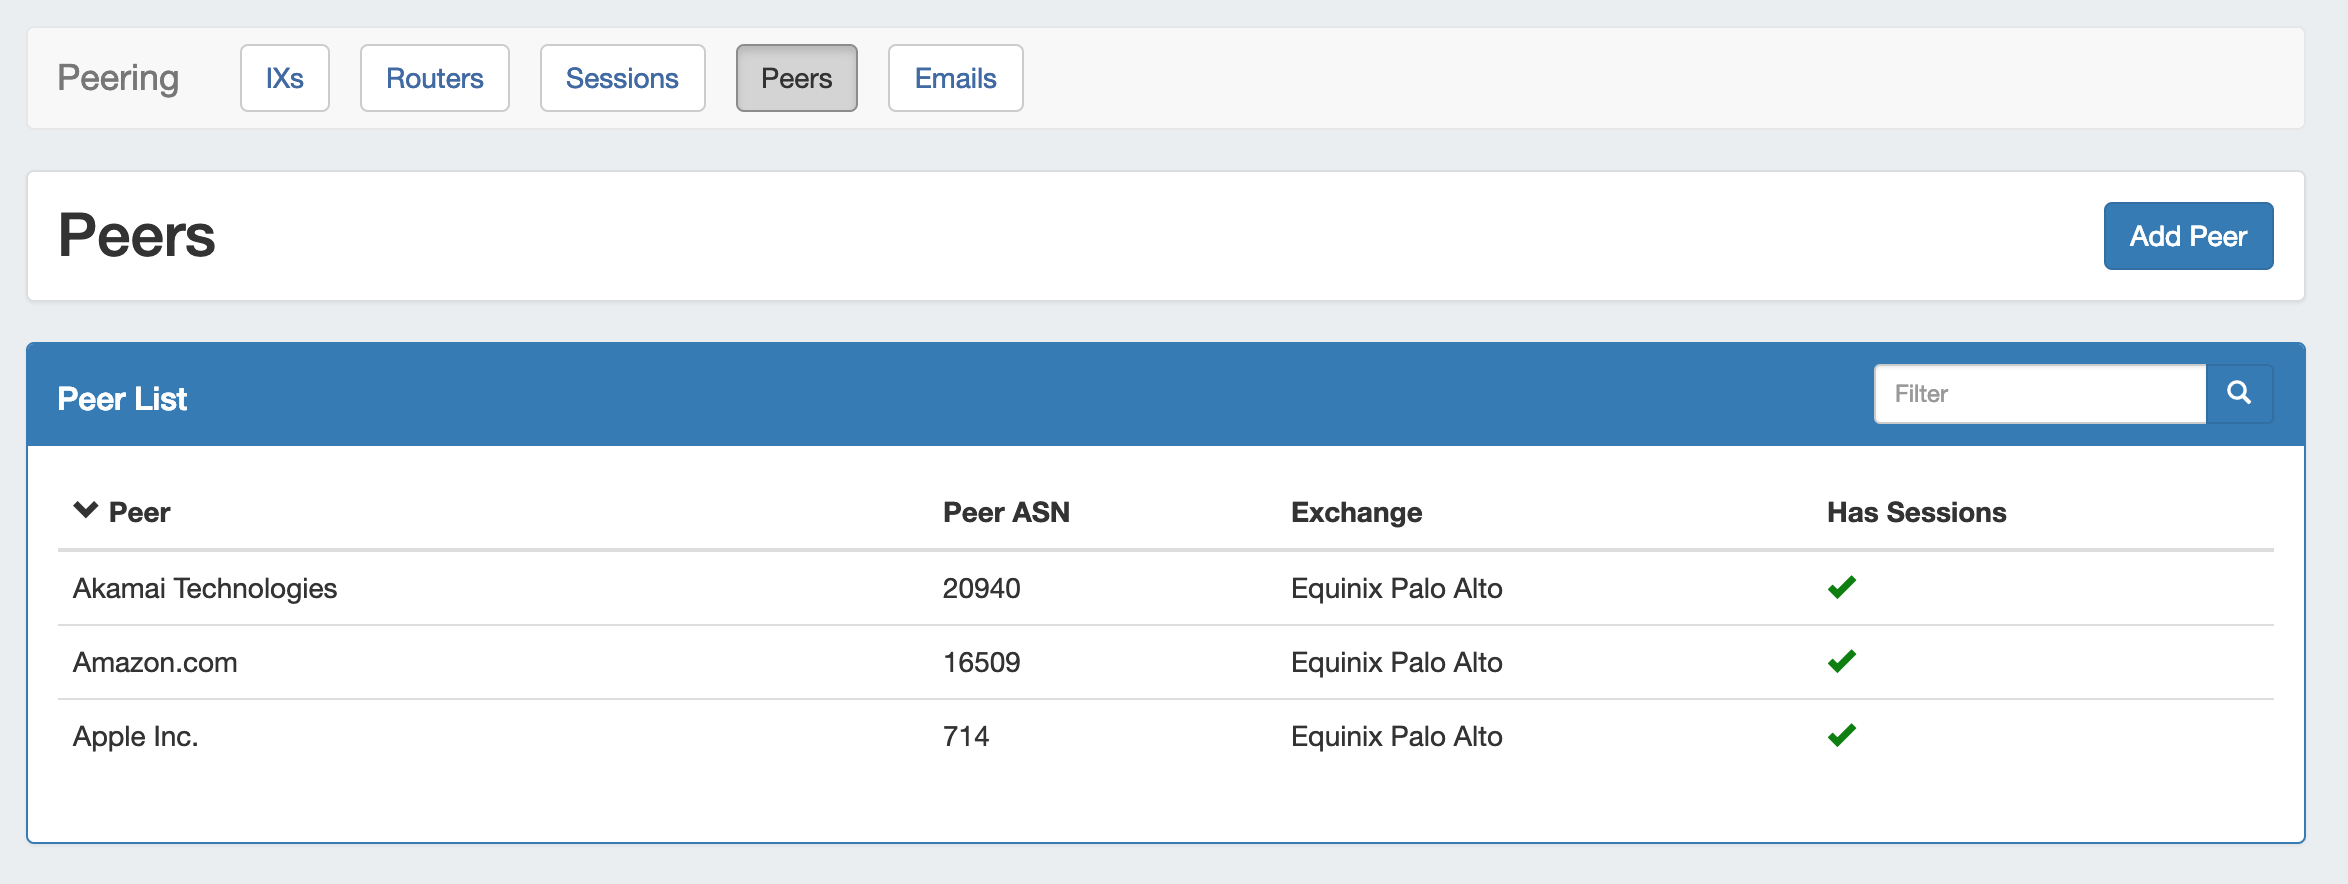
Task: Switch to the IXs tab
Action: 285,78
